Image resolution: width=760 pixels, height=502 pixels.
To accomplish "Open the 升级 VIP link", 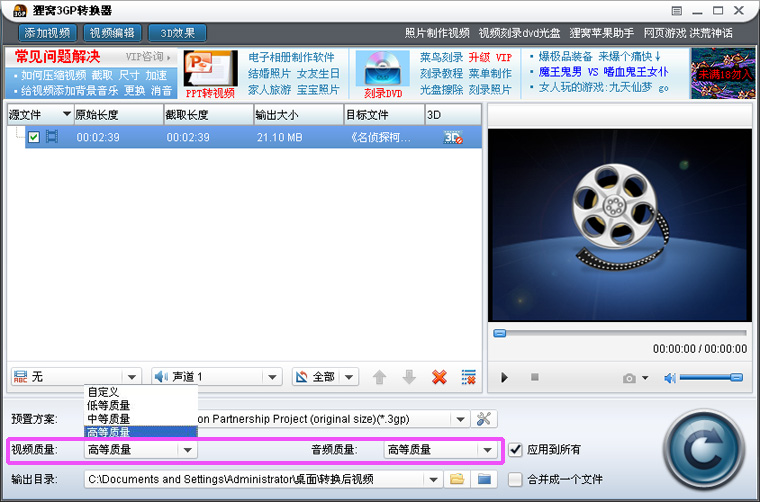I will coord(490,57).
